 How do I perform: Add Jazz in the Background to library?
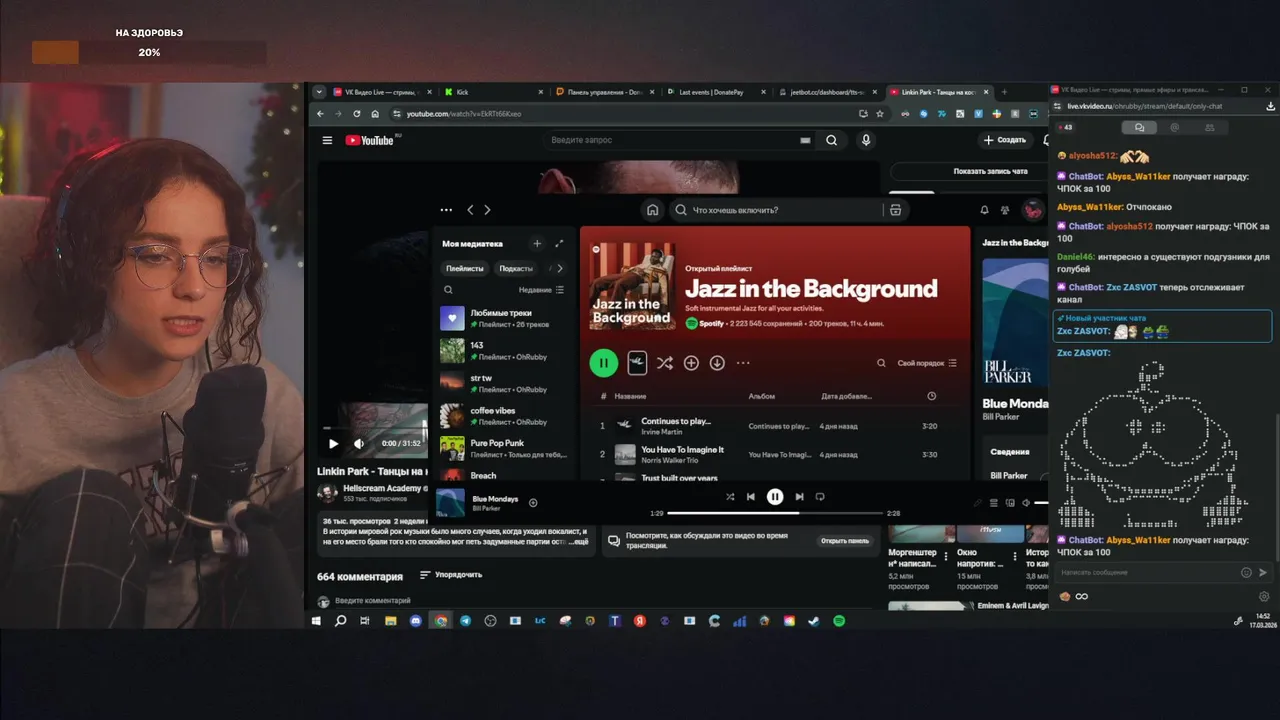tap(691, 363)
